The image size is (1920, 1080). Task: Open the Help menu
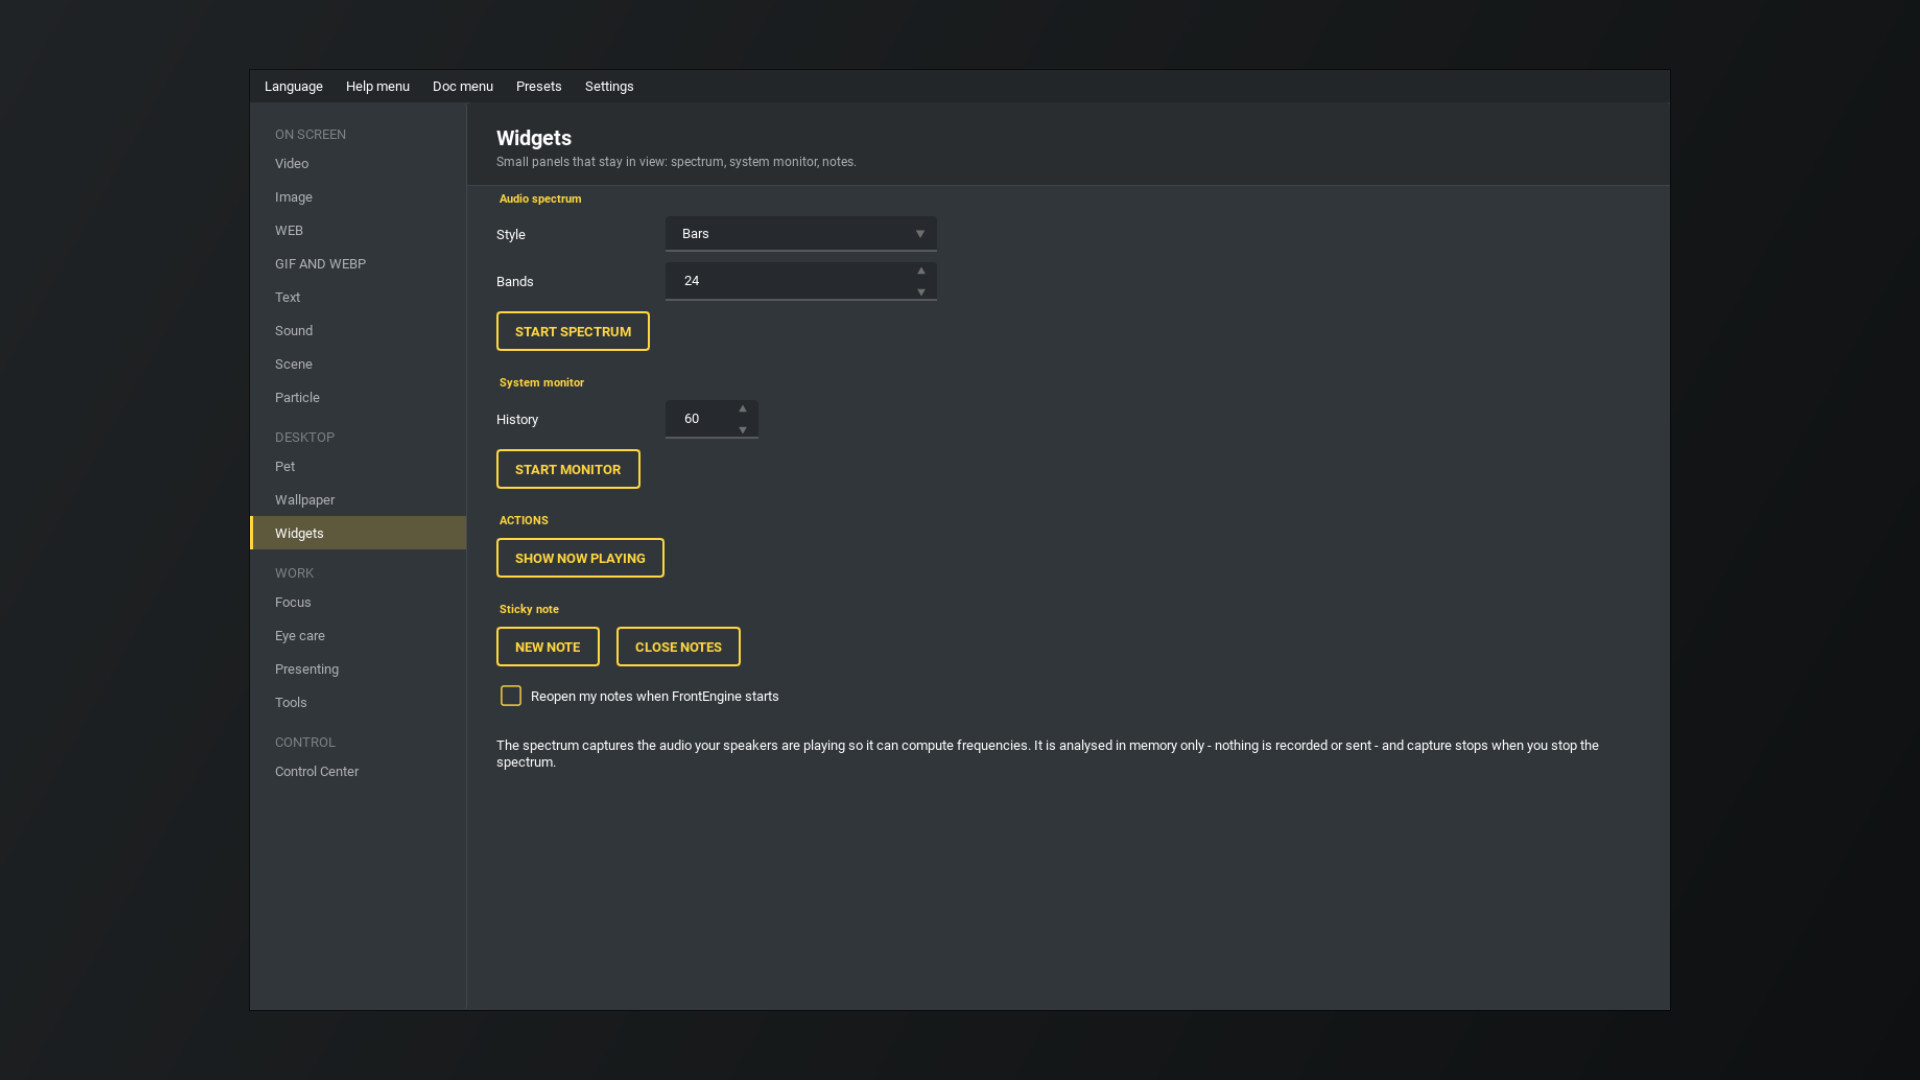(377, 86)
